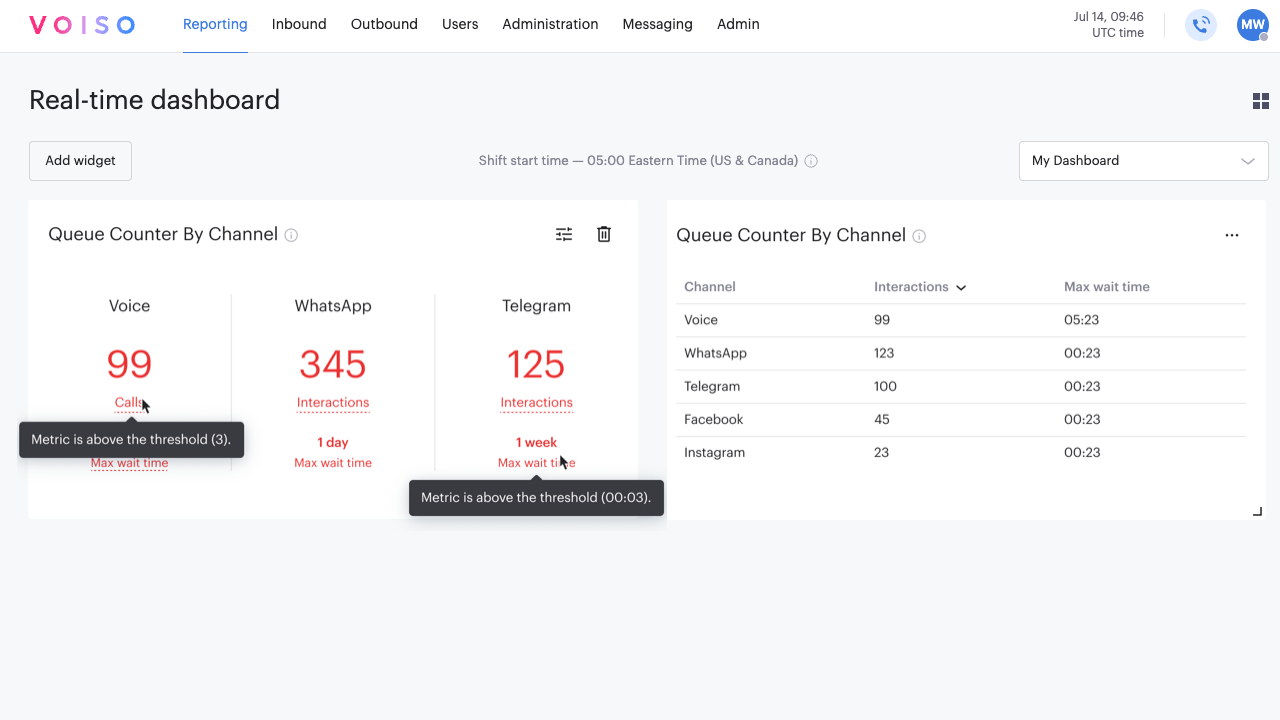Open the Reporting menu
Viewport: 1280px width, 720px height.
(x=215, y=24)
